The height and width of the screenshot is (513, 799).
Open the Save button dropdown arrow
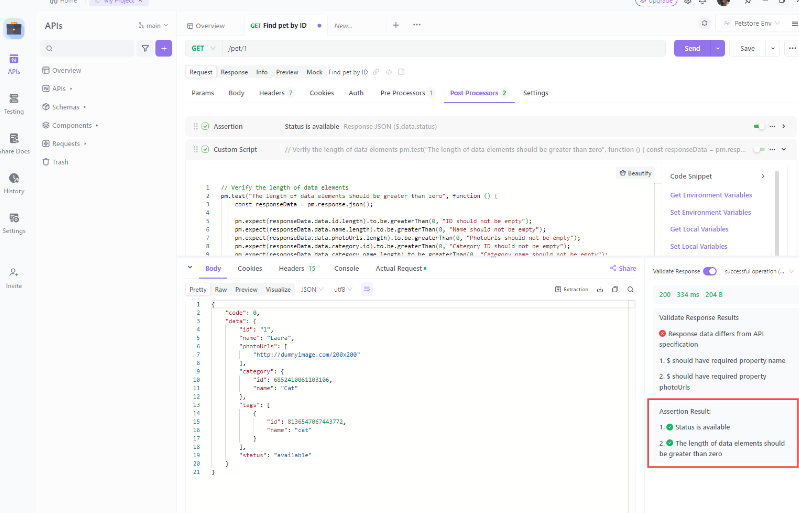point(773,48)
